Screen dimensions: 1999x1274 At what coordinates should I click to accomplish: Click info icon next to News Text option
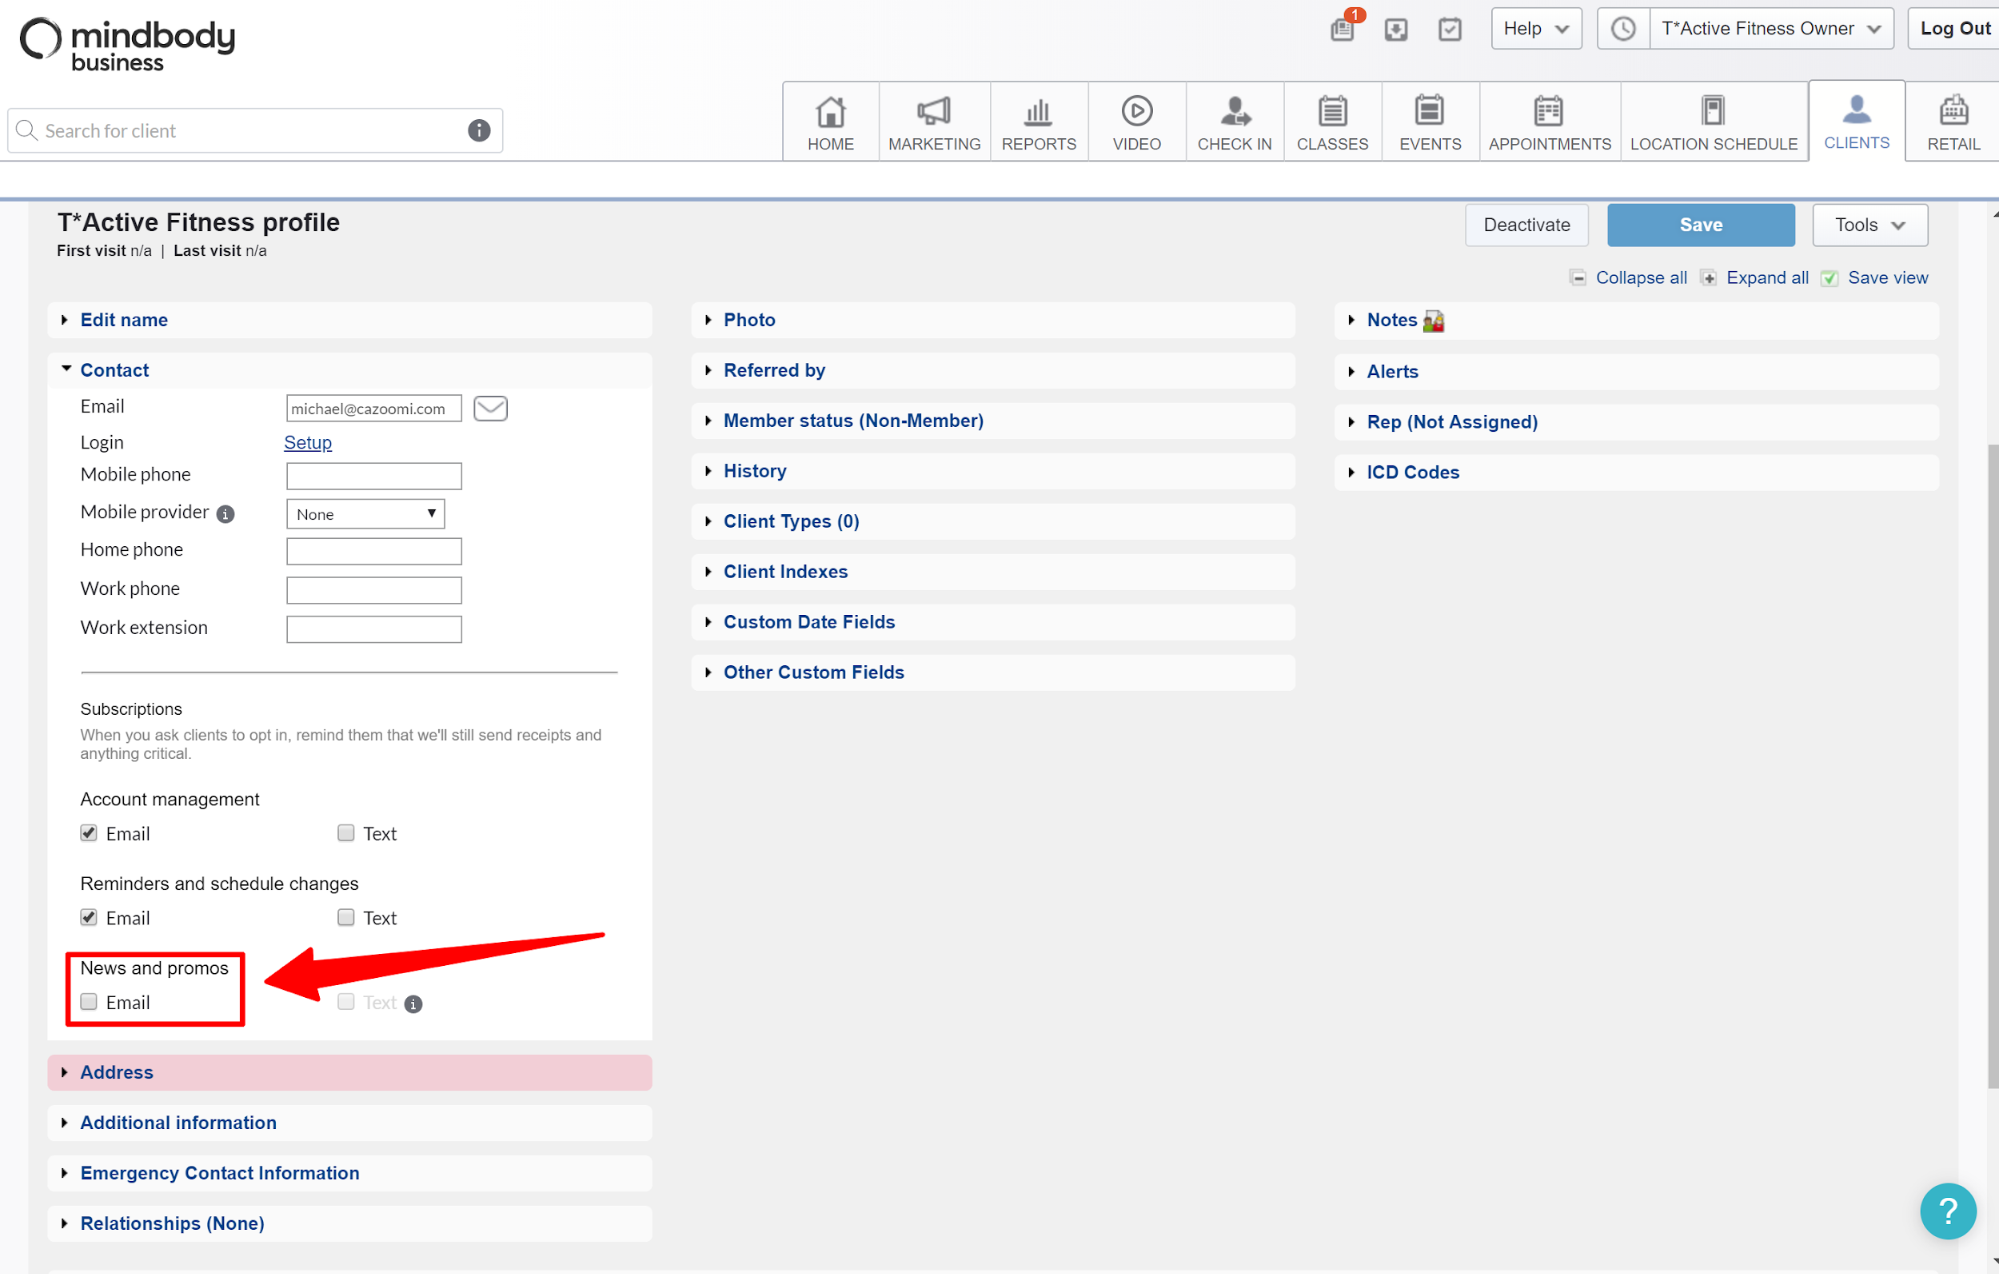pos(414,1004)
